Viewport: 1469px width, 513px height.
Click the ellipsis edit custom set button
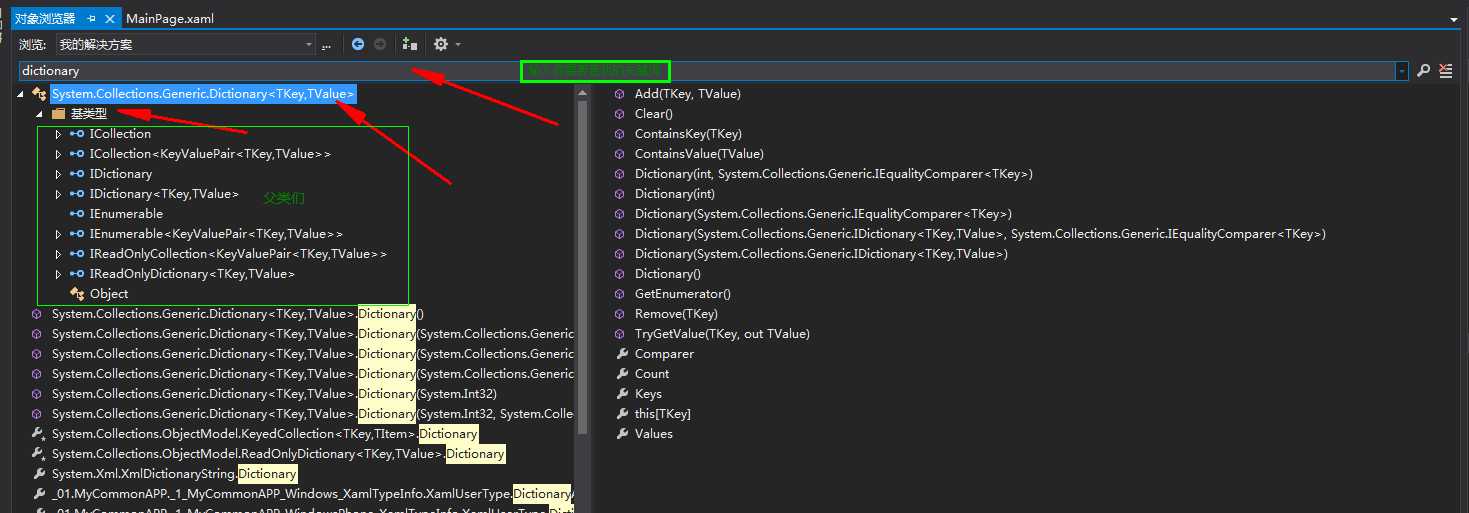coord(326,44)
